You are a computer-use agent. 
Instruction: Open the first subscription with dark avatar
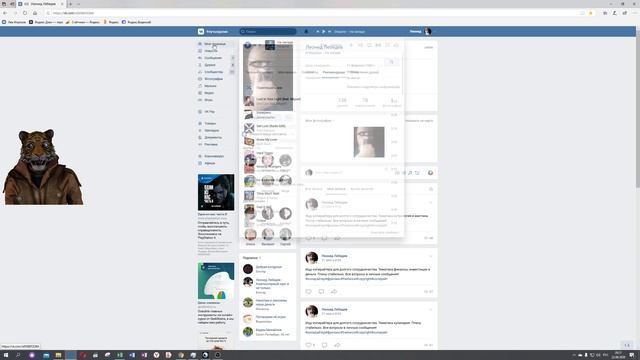click(248, 269)
